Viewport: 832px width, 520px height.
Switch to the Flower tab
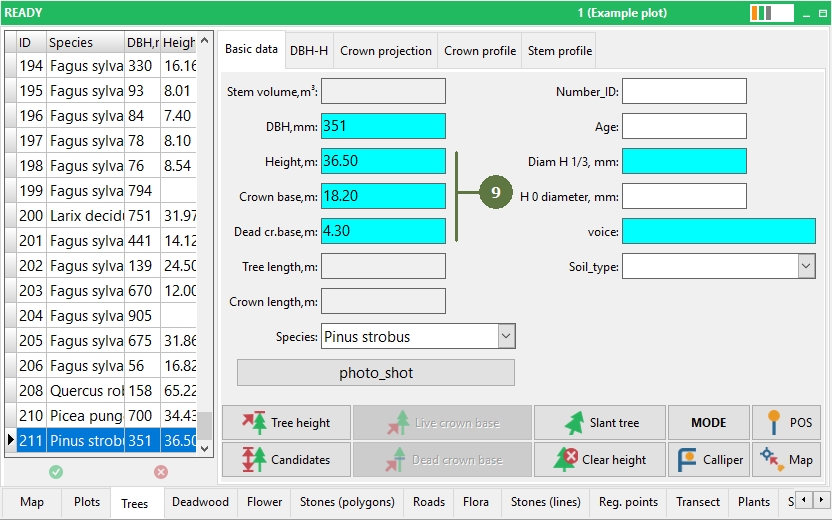pyautogui.click(x=264, y=502)
